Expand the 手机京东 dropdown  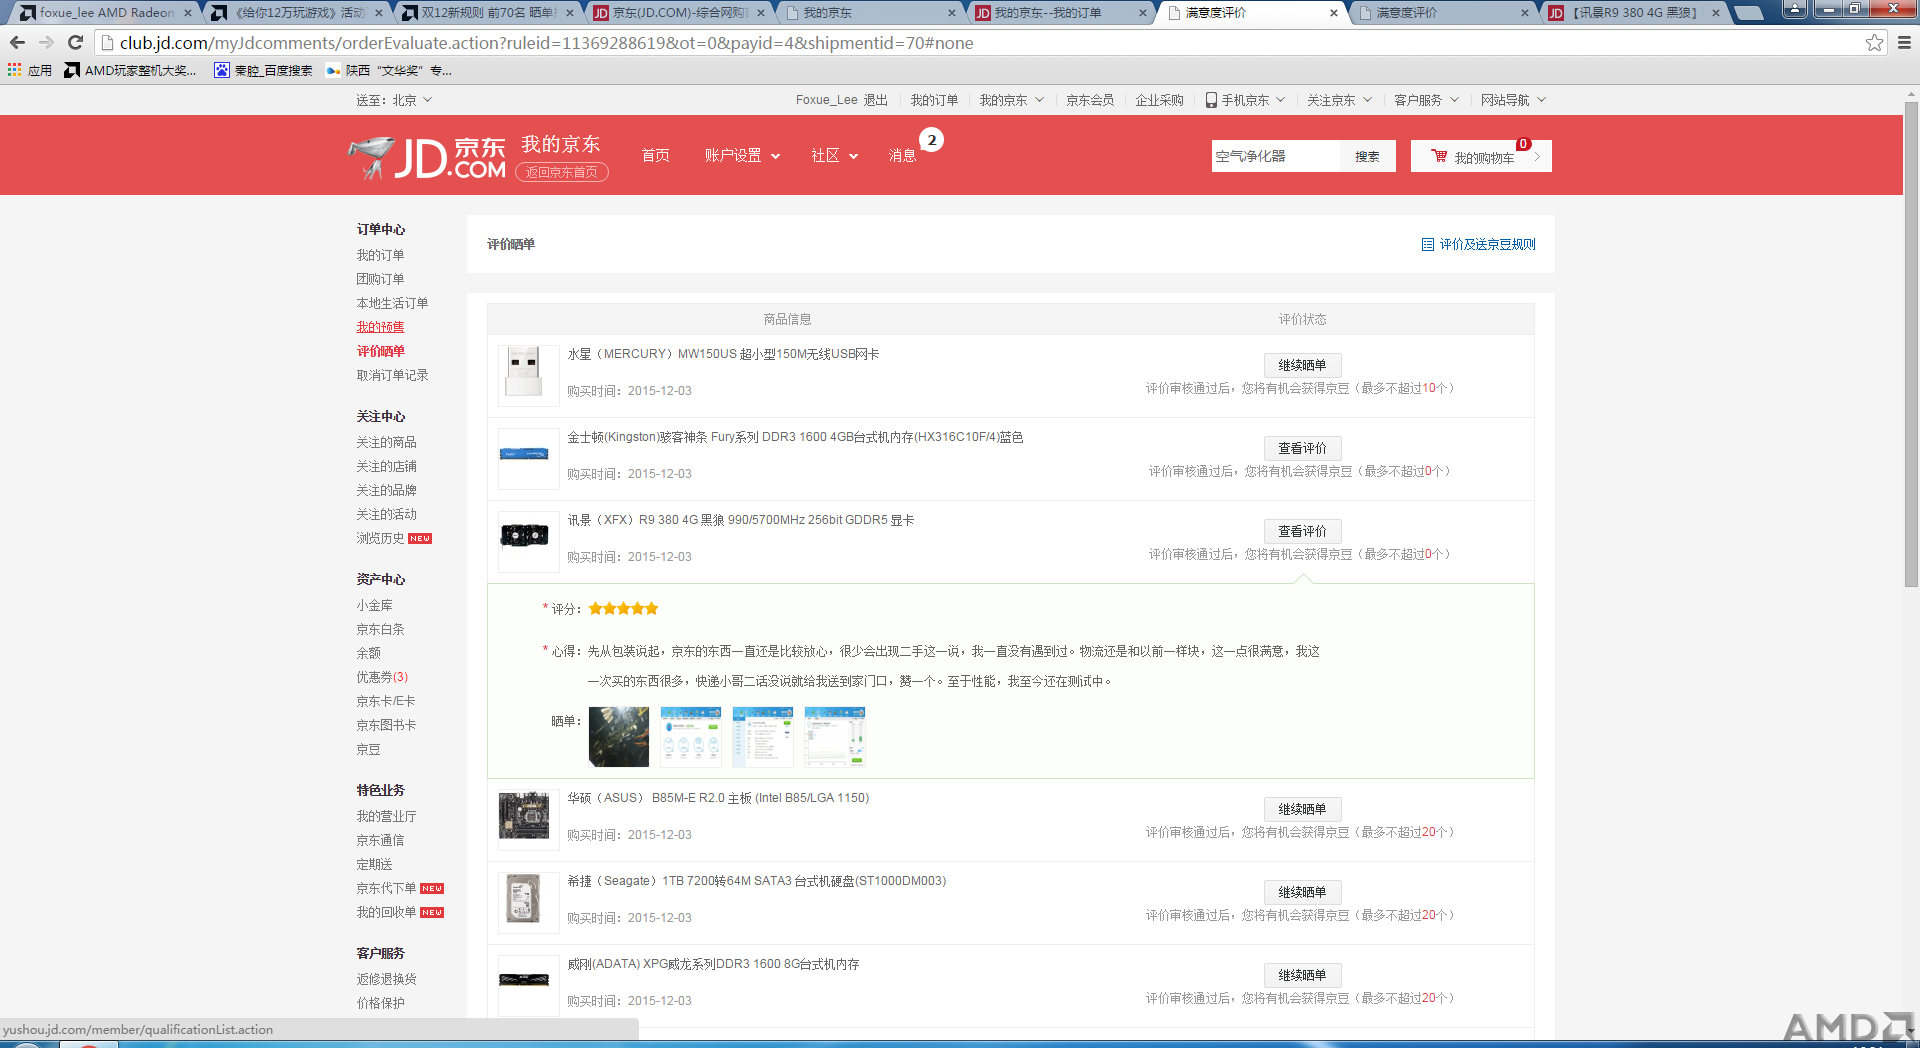click(1245, 100)
